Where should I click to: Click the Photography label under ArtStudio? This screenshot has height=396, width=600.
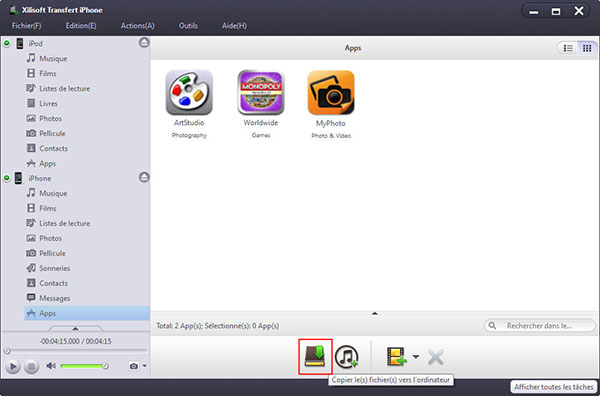189,135
